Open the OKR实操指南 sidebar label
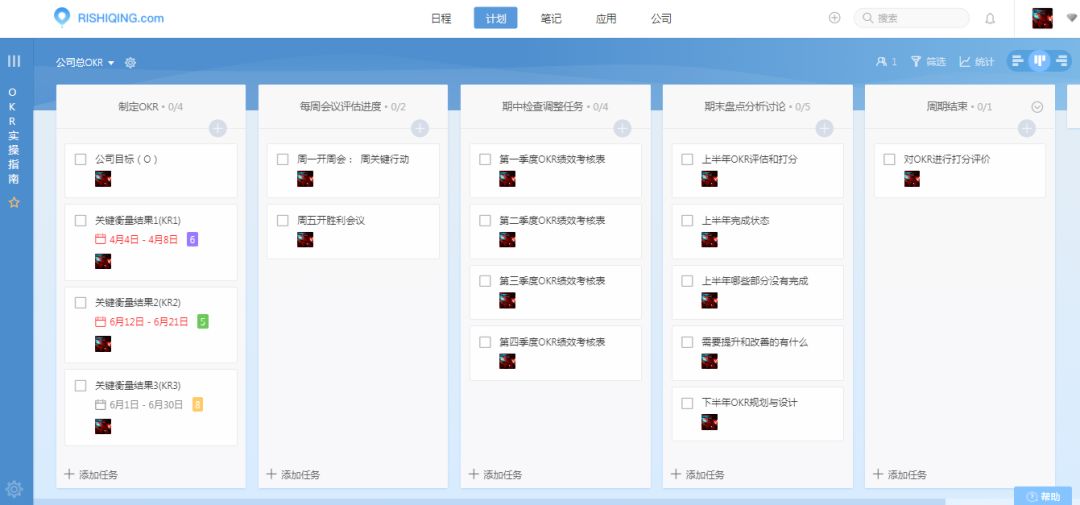 click(13, 135)
